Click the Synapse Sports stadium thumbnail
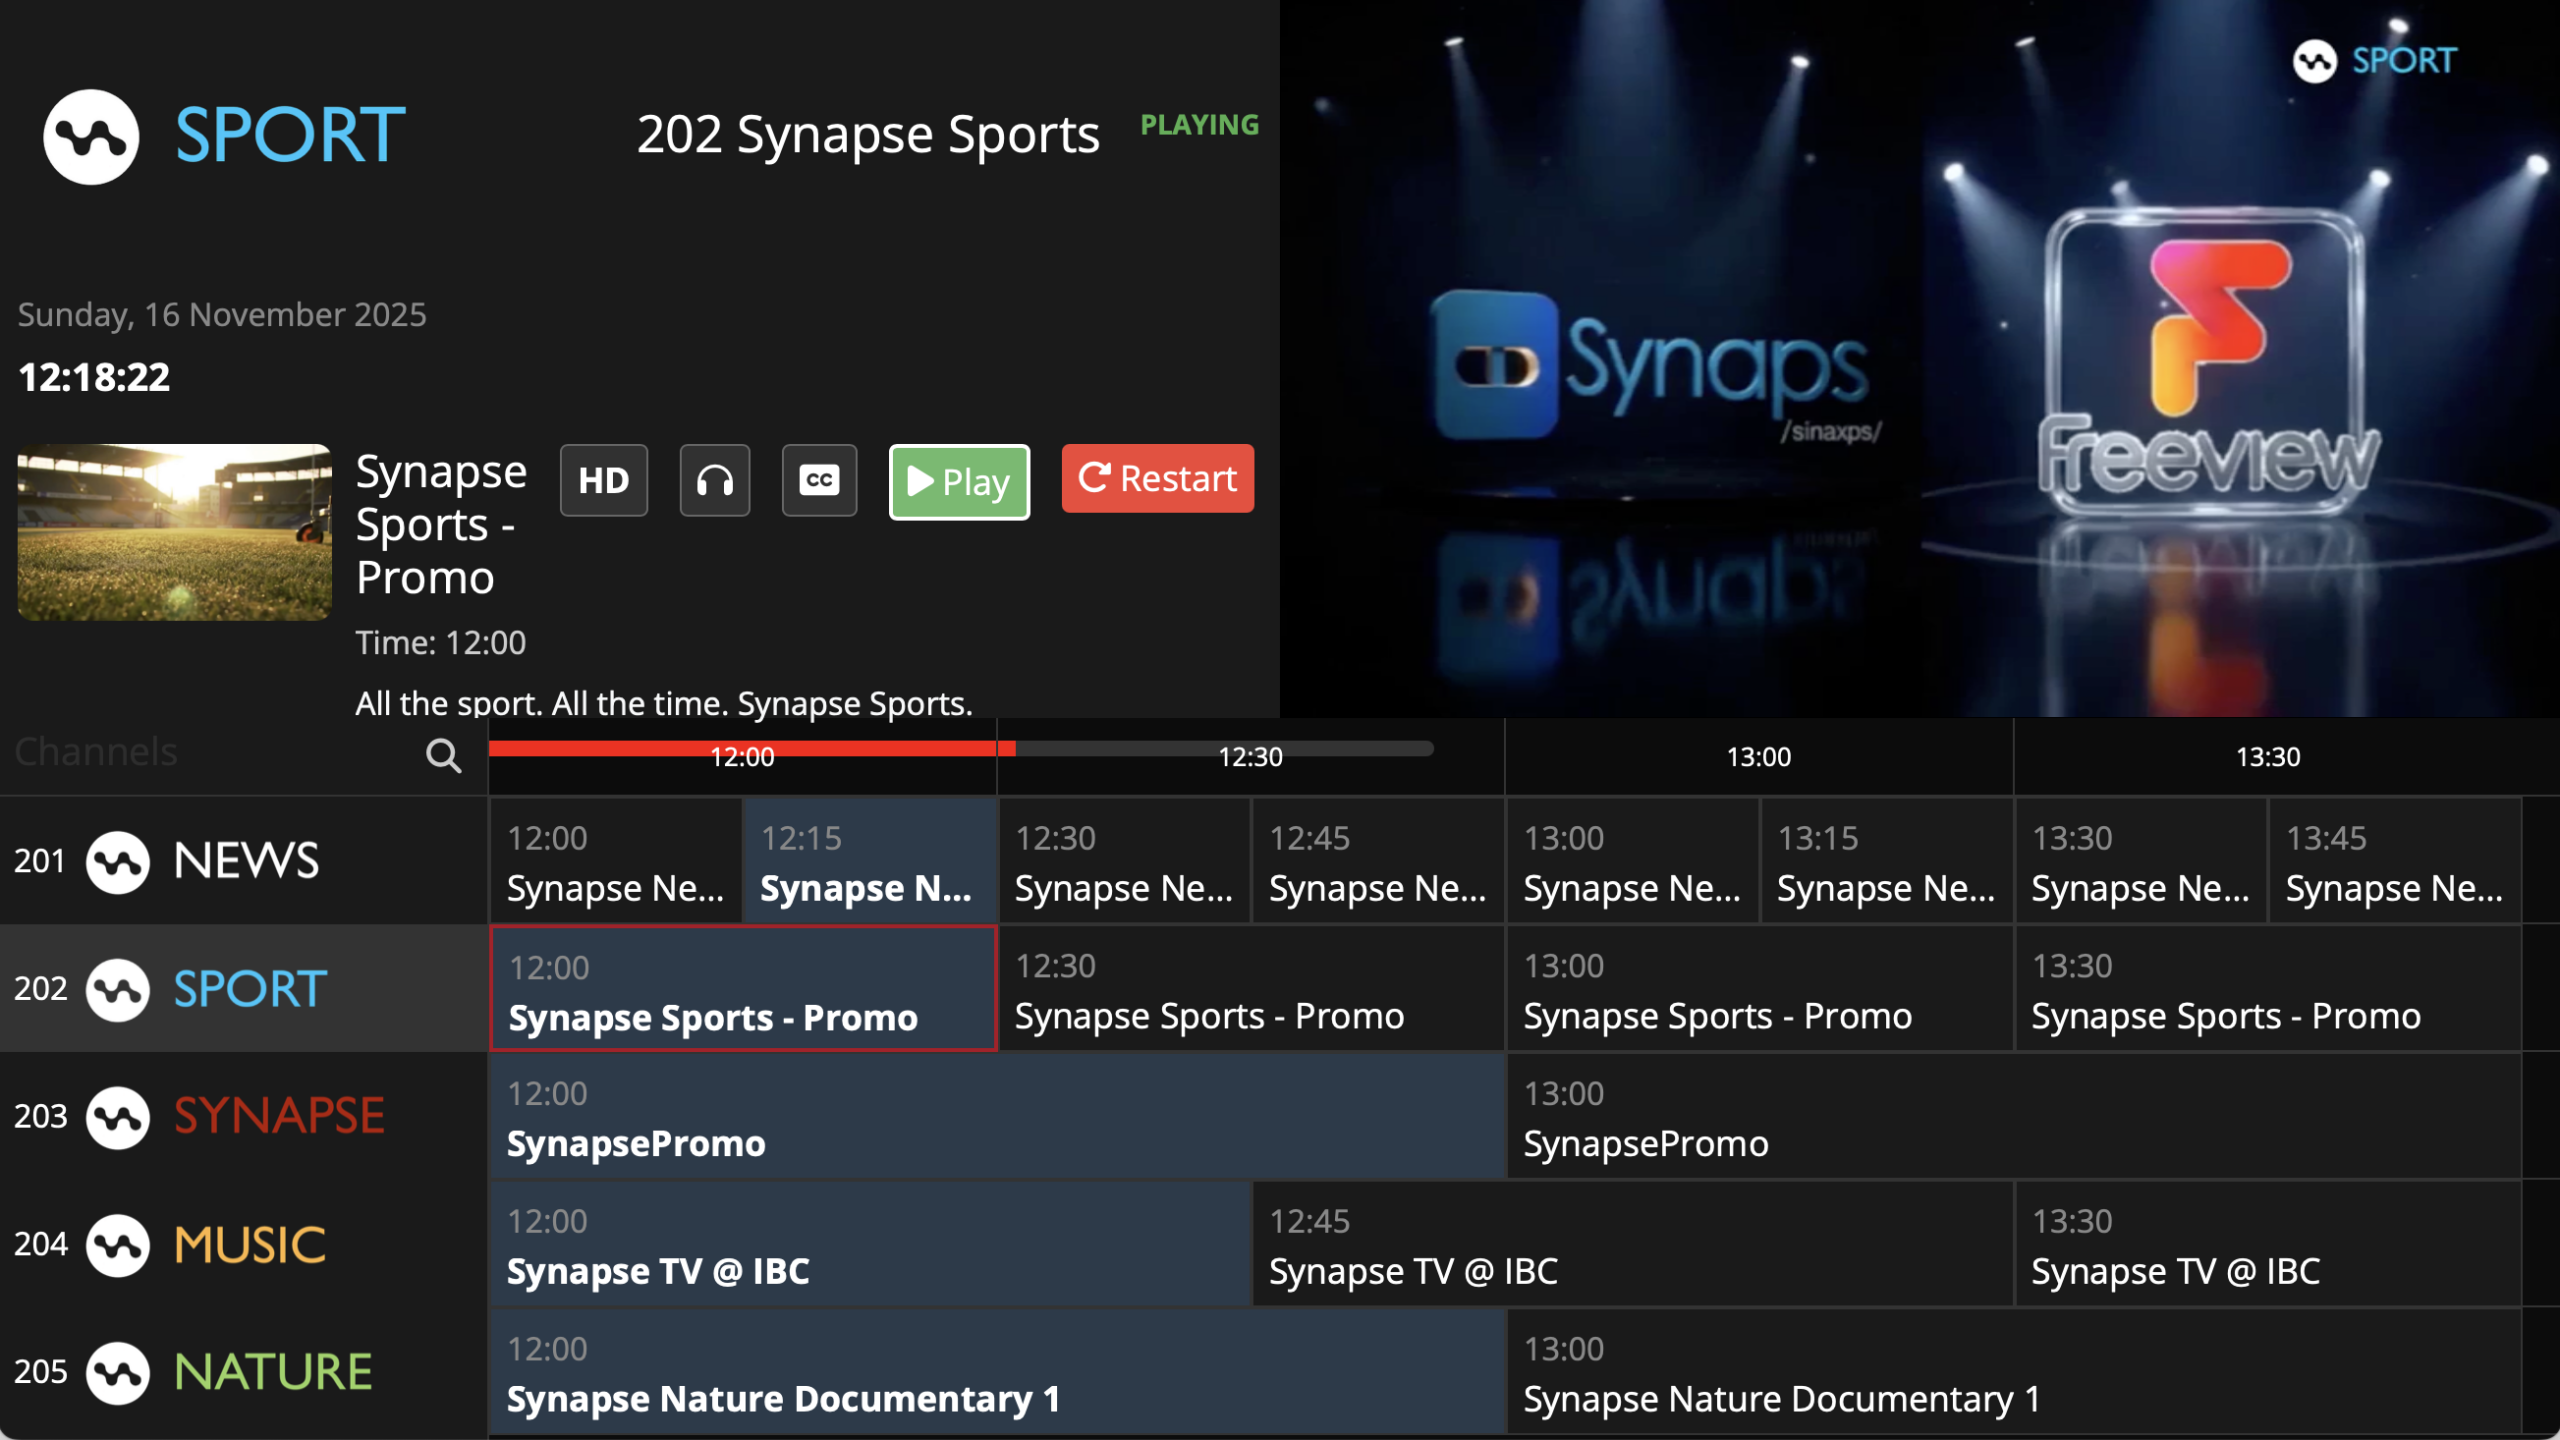This screenshot has height=1440, width=2560. pos(174,532)
